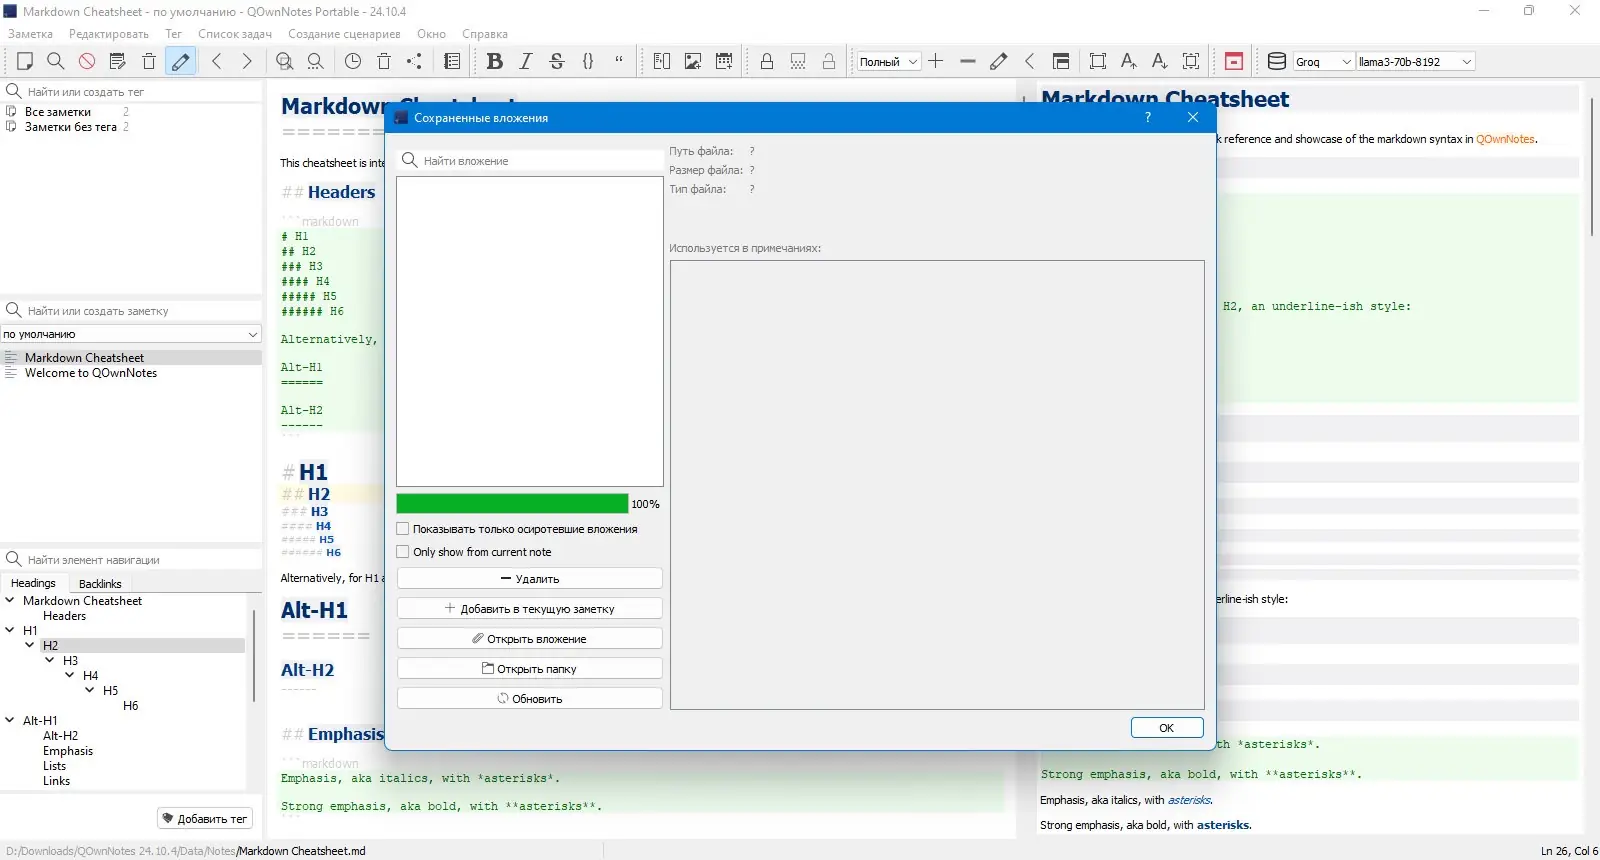Insert block quote with the quote-mark icon
This screenshot has width=1600, height=860.
click(619, 61)
